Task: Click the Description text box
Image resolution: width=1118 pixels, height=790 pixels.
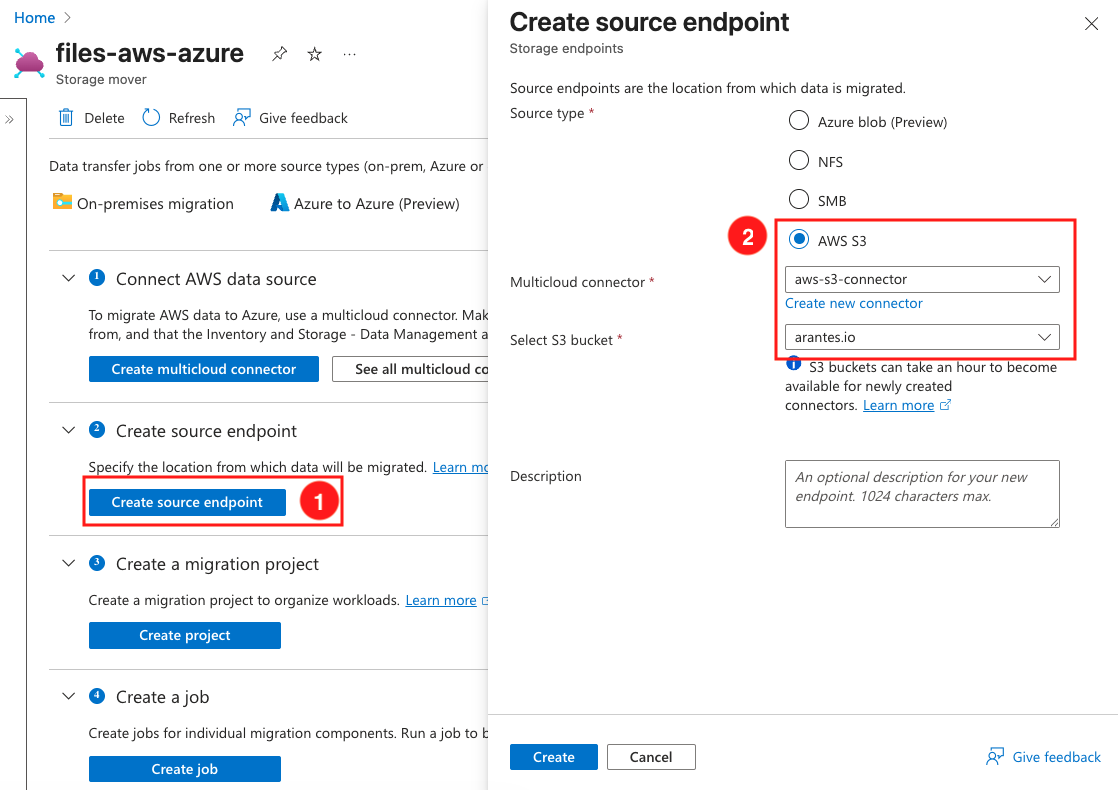Action: click(921, 493)
